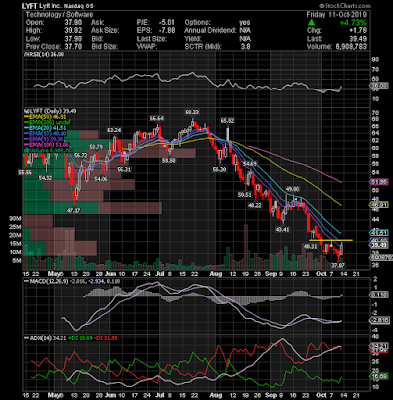Click the 54.32 price low annotation
Viewport: 393px width, 400px height.
(x=45, y=178)
